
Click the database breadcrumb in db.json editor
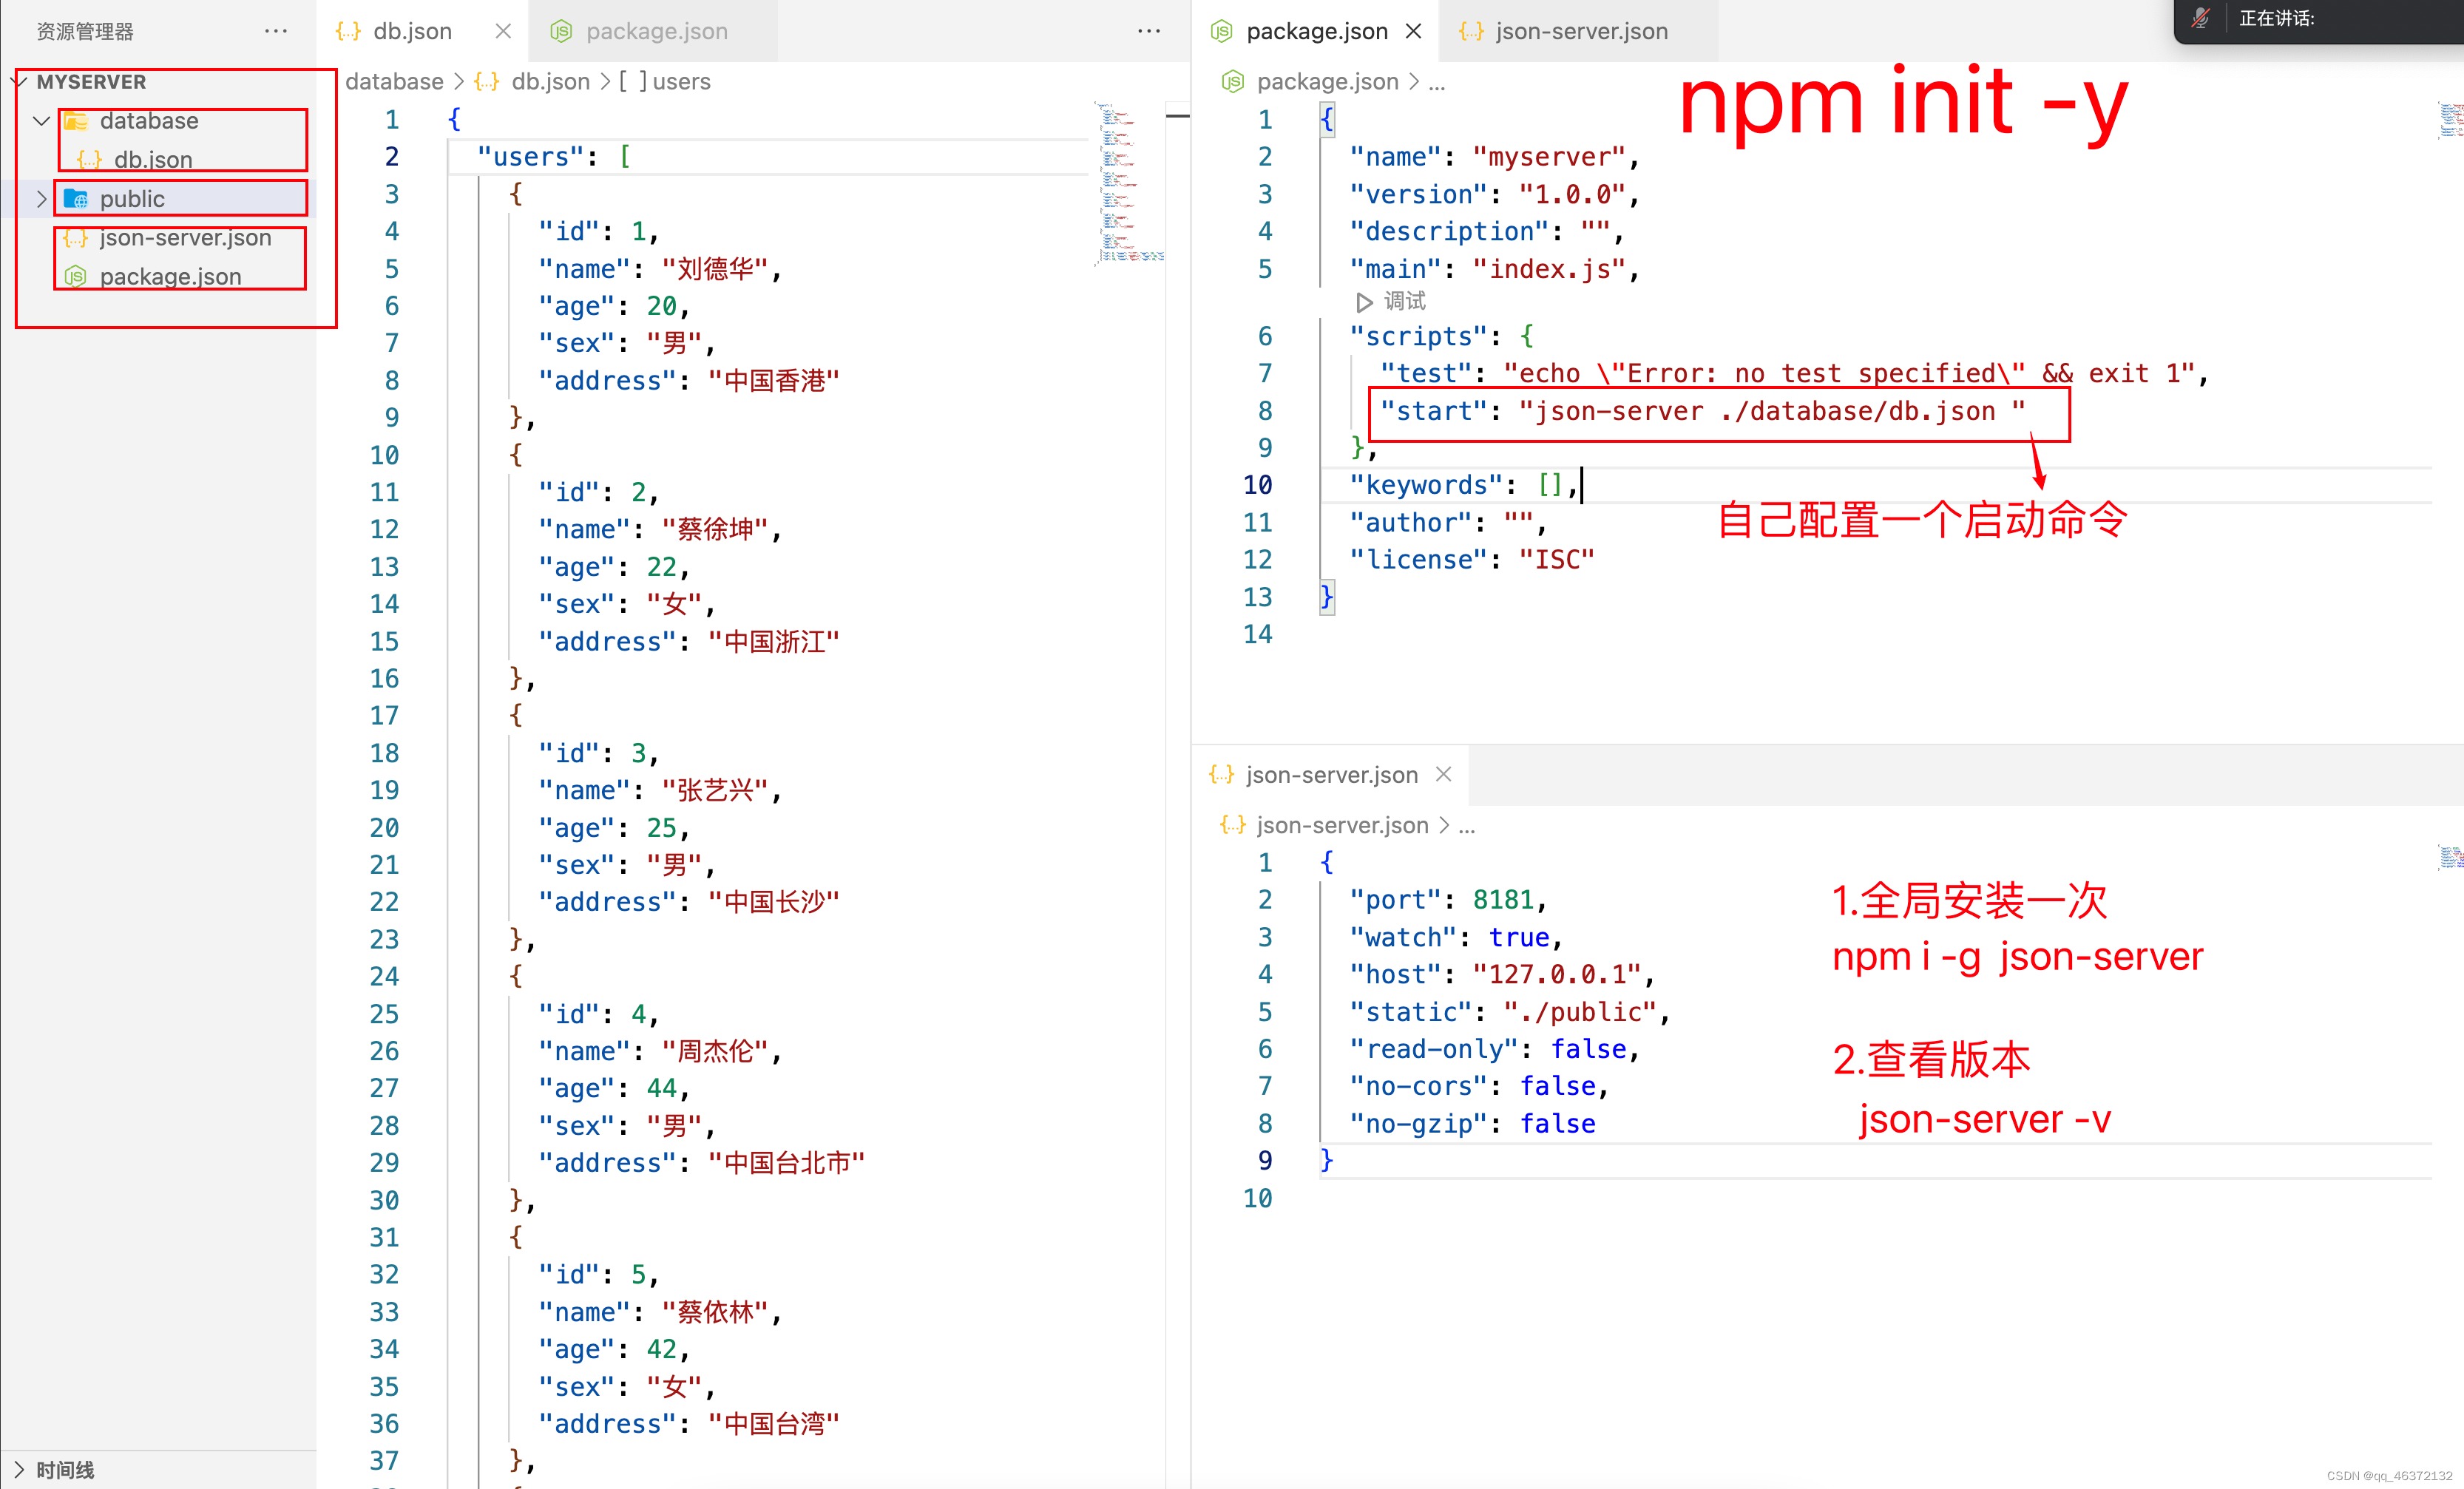394,82
